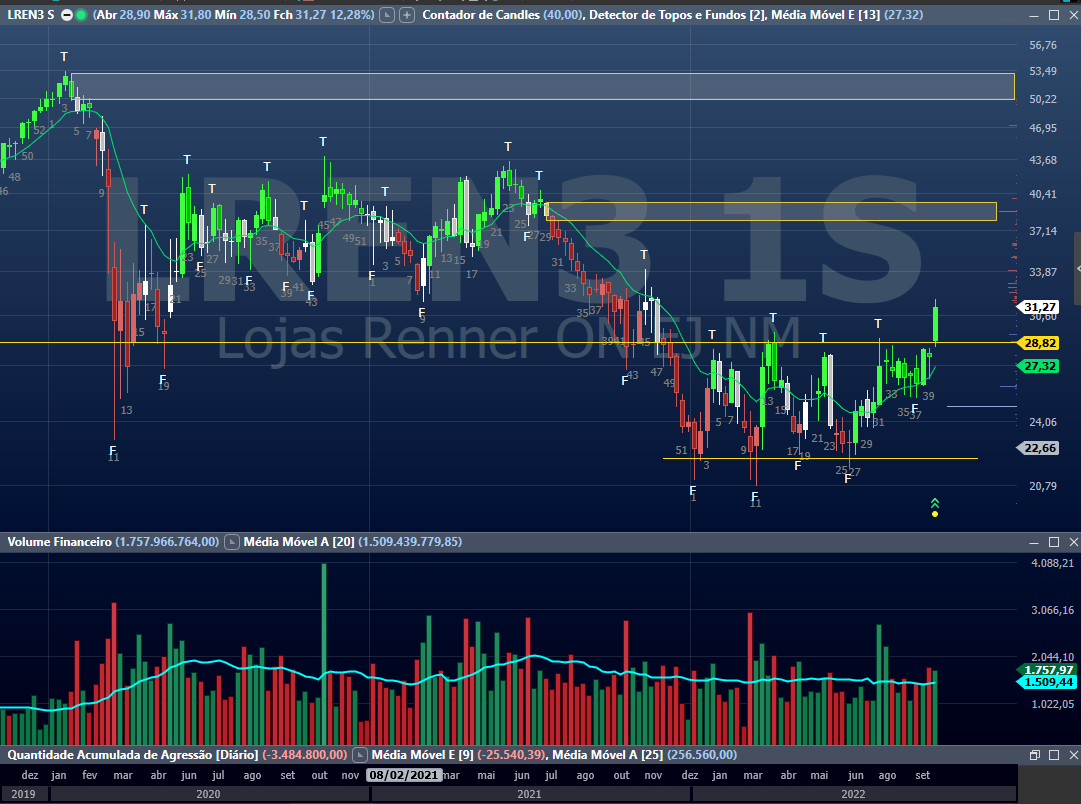
Task: Click Quantidade Acumulada de Agressão [Diário] label
Action: pyautogui.click(x=132, y=755)
